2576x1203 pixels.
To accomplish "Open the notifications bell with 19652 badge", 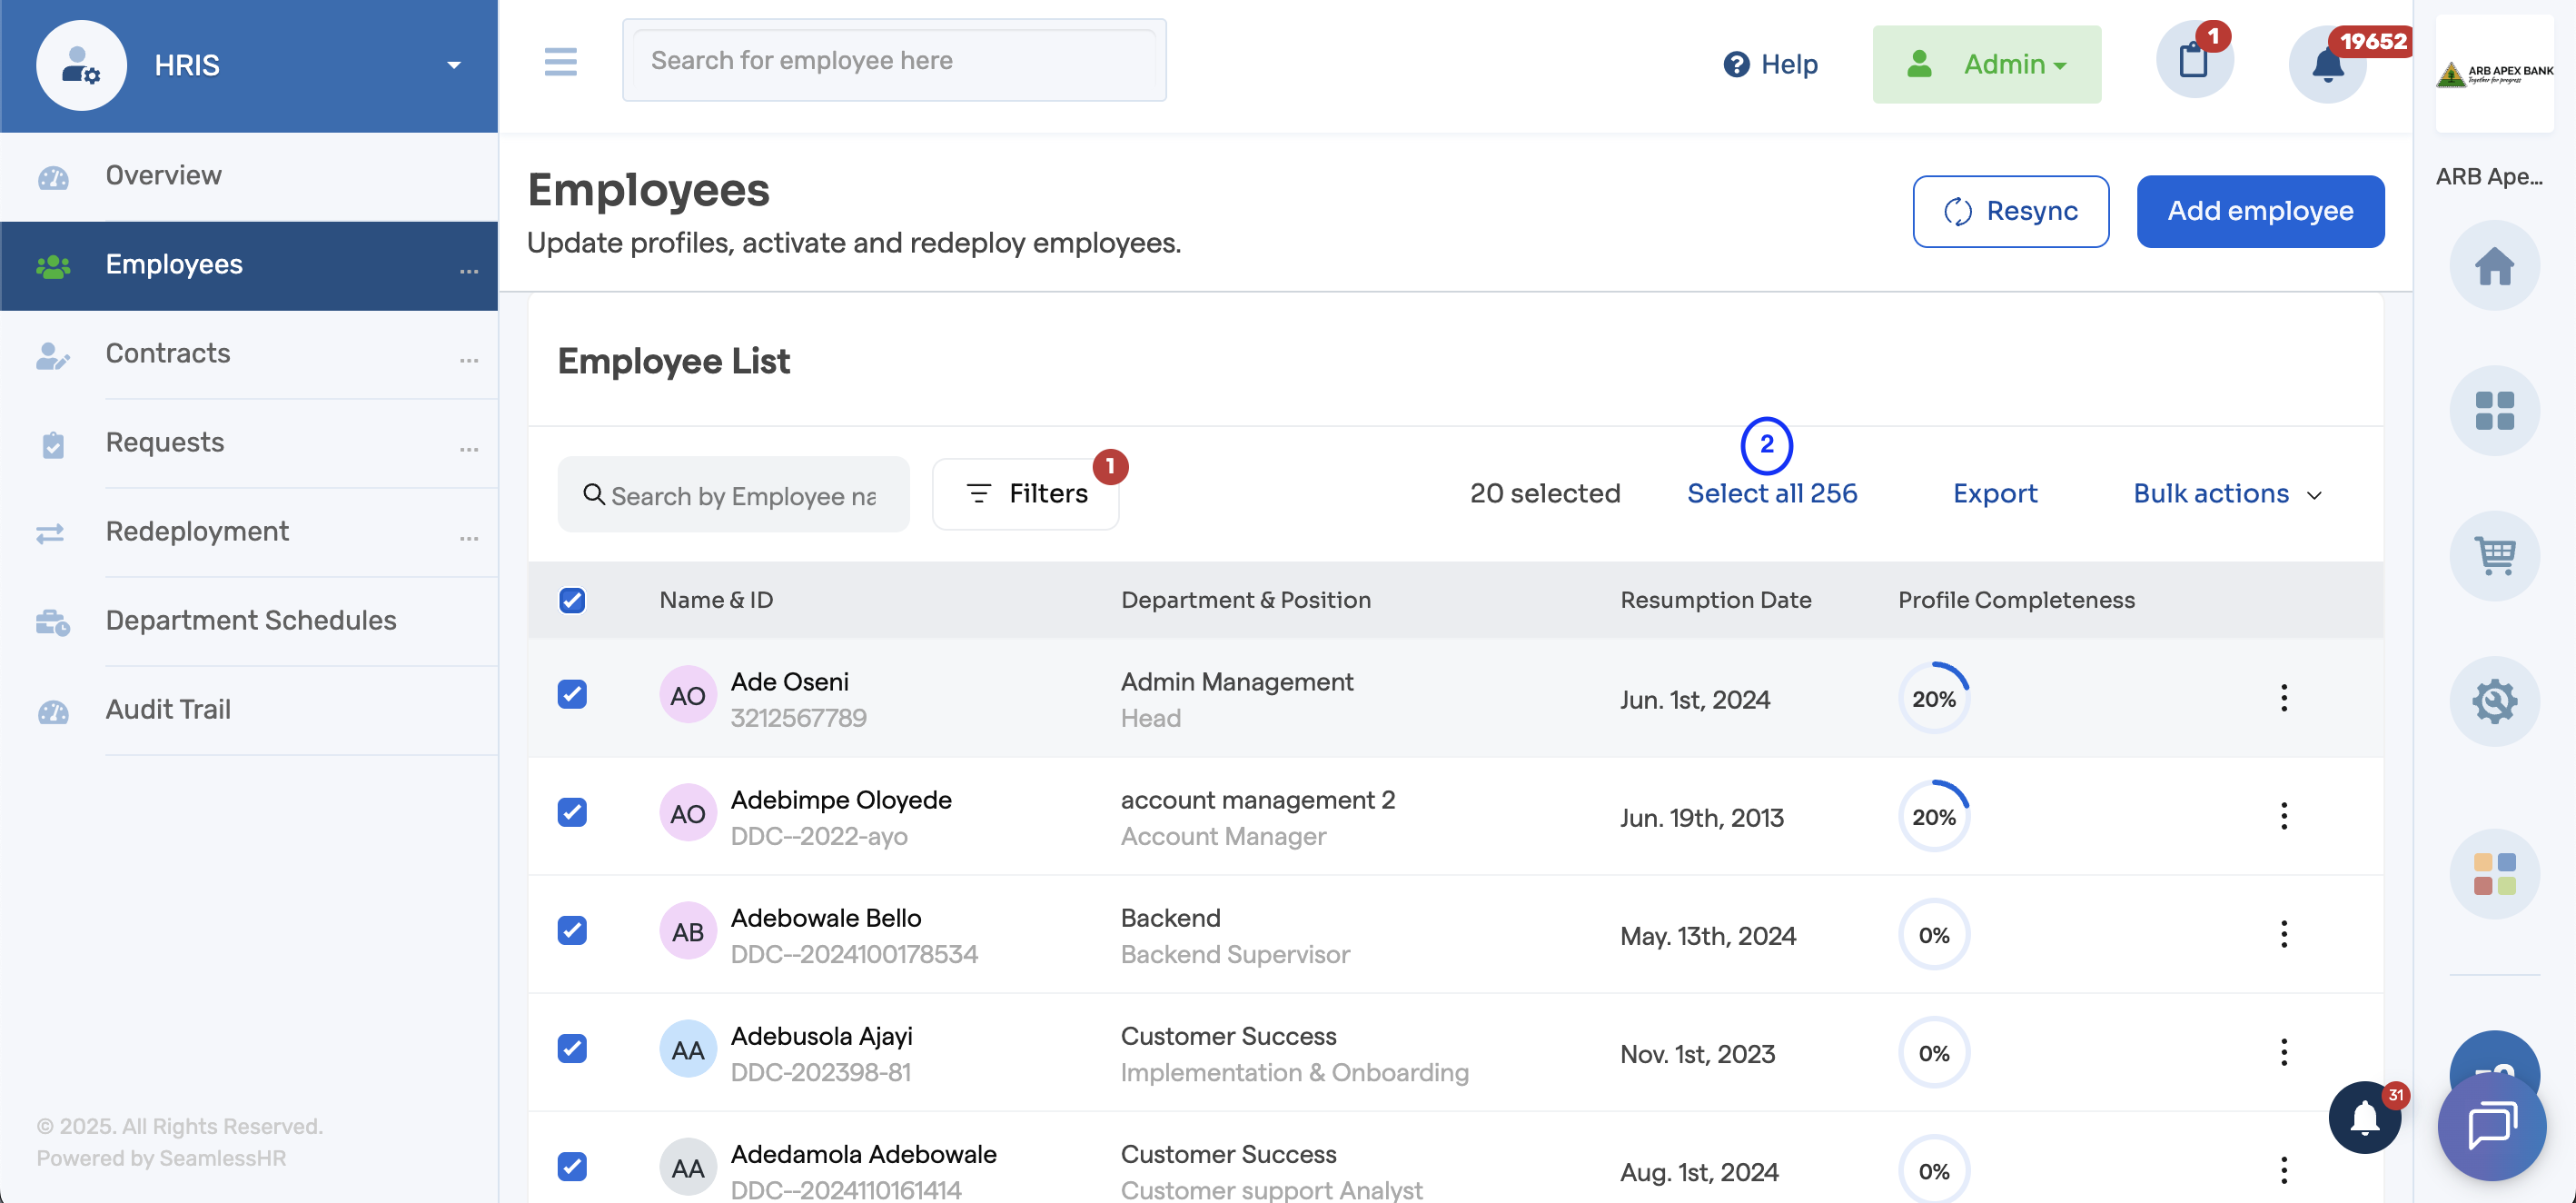I will click(x=2327, y=65).
